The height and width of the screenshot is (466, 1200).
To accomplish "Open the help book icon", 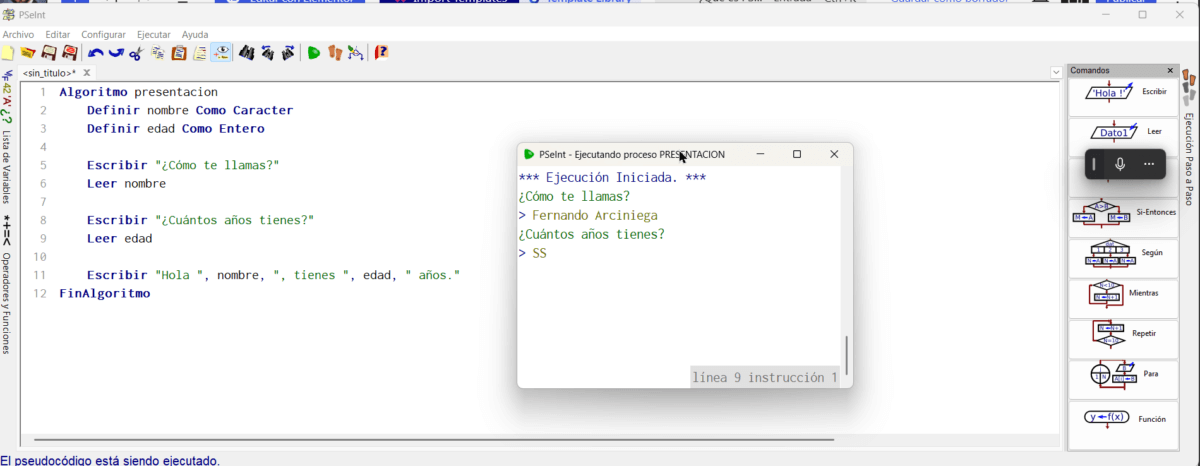I will pos(381,53).
